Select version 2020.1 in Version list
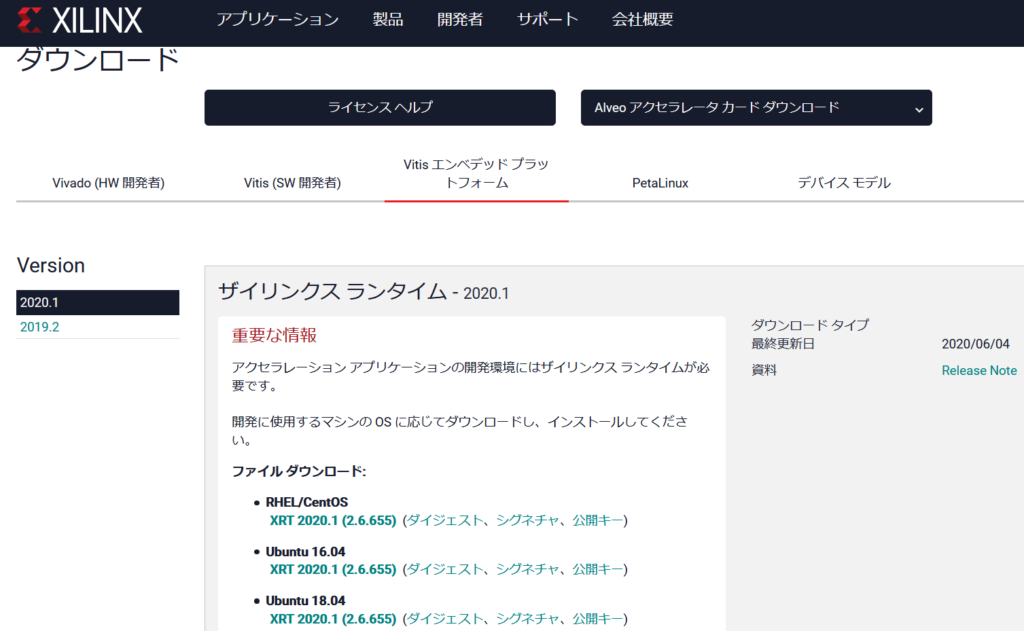The width and height of the screenshot is (1024, 631). pyautogui.click(x=98, y=303)
